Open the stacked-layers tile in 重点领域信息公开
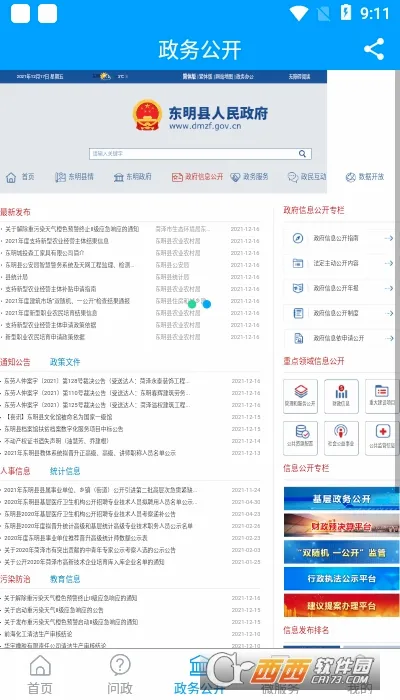400x700 pixels. pyautogui.click(x=300, y=396)
